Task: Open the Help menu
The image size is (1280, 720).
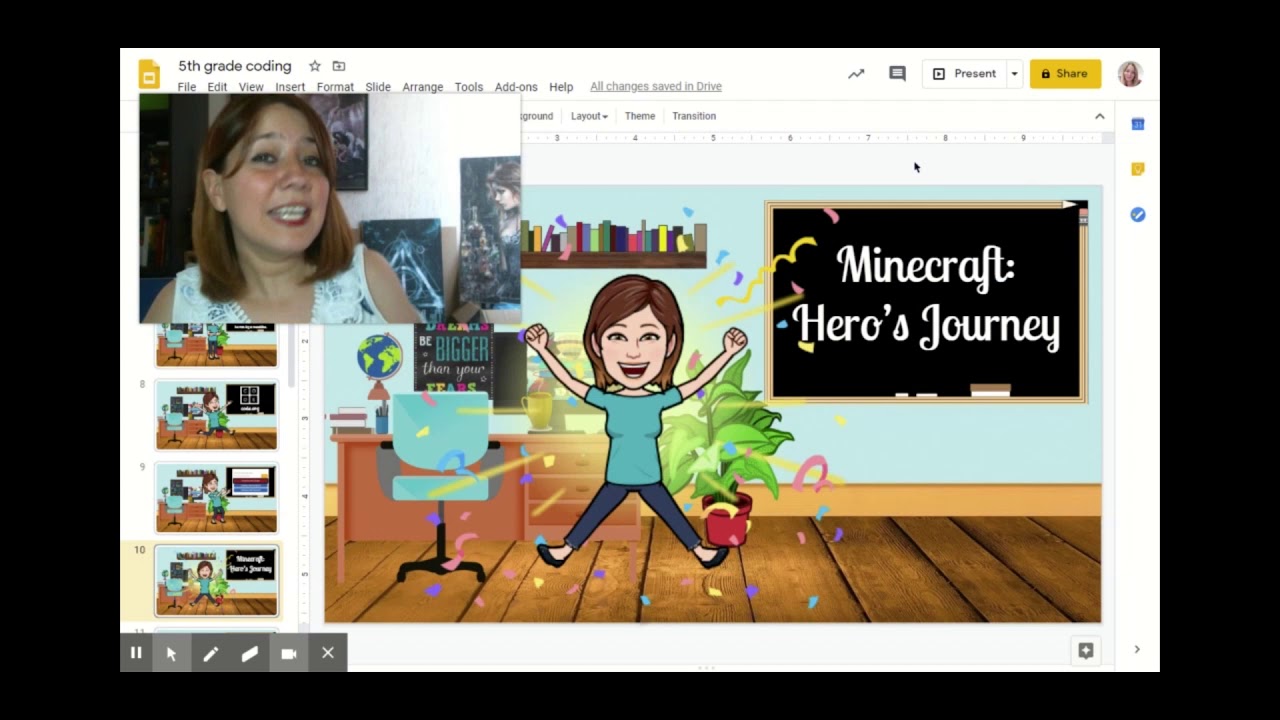Action: [x=561, y=87]
